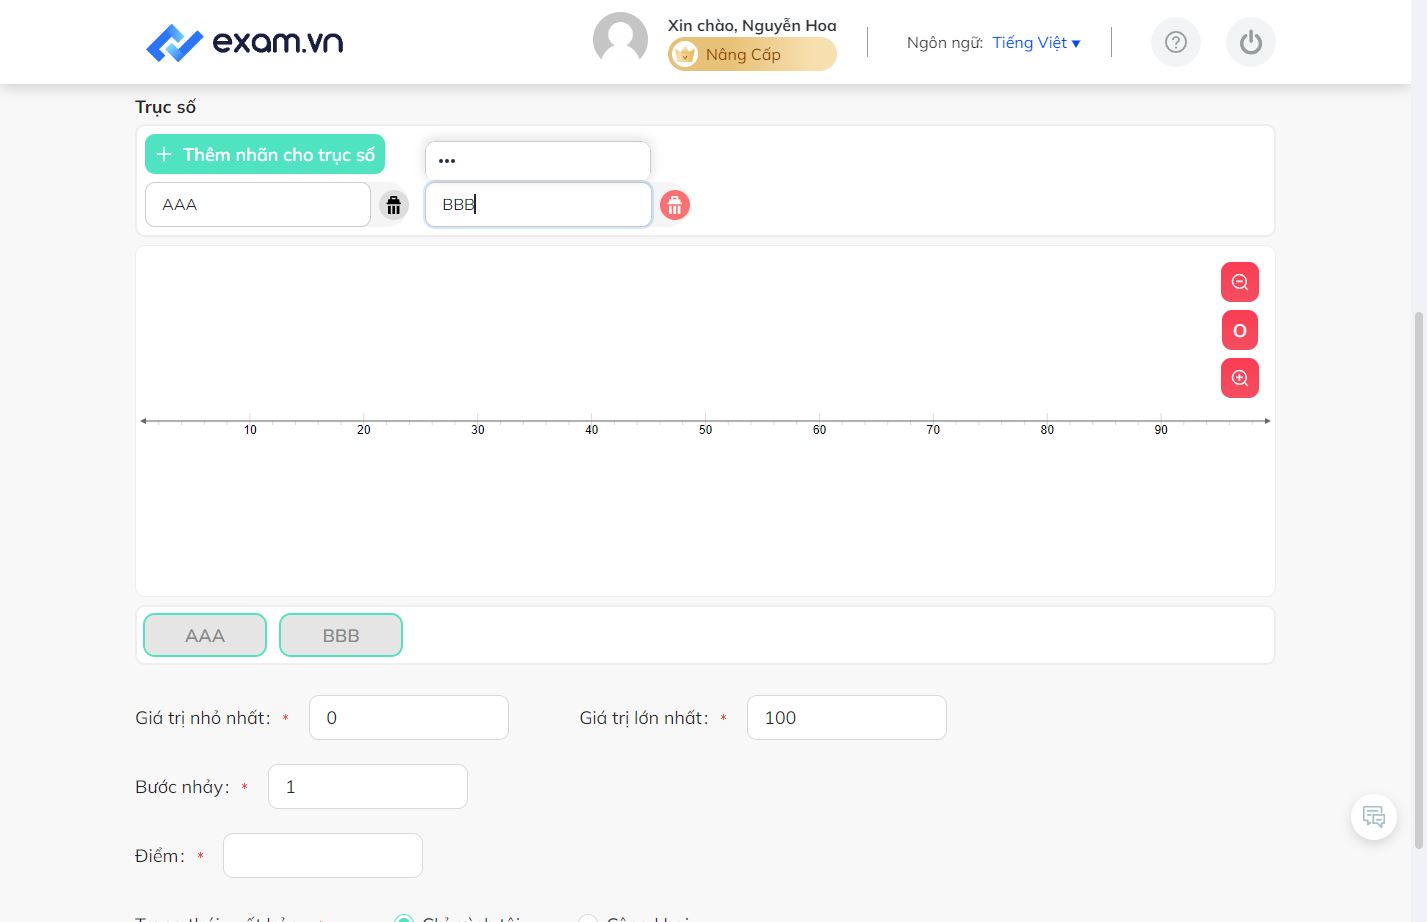
Task: Open the user avatar profile
Action: 620,40
